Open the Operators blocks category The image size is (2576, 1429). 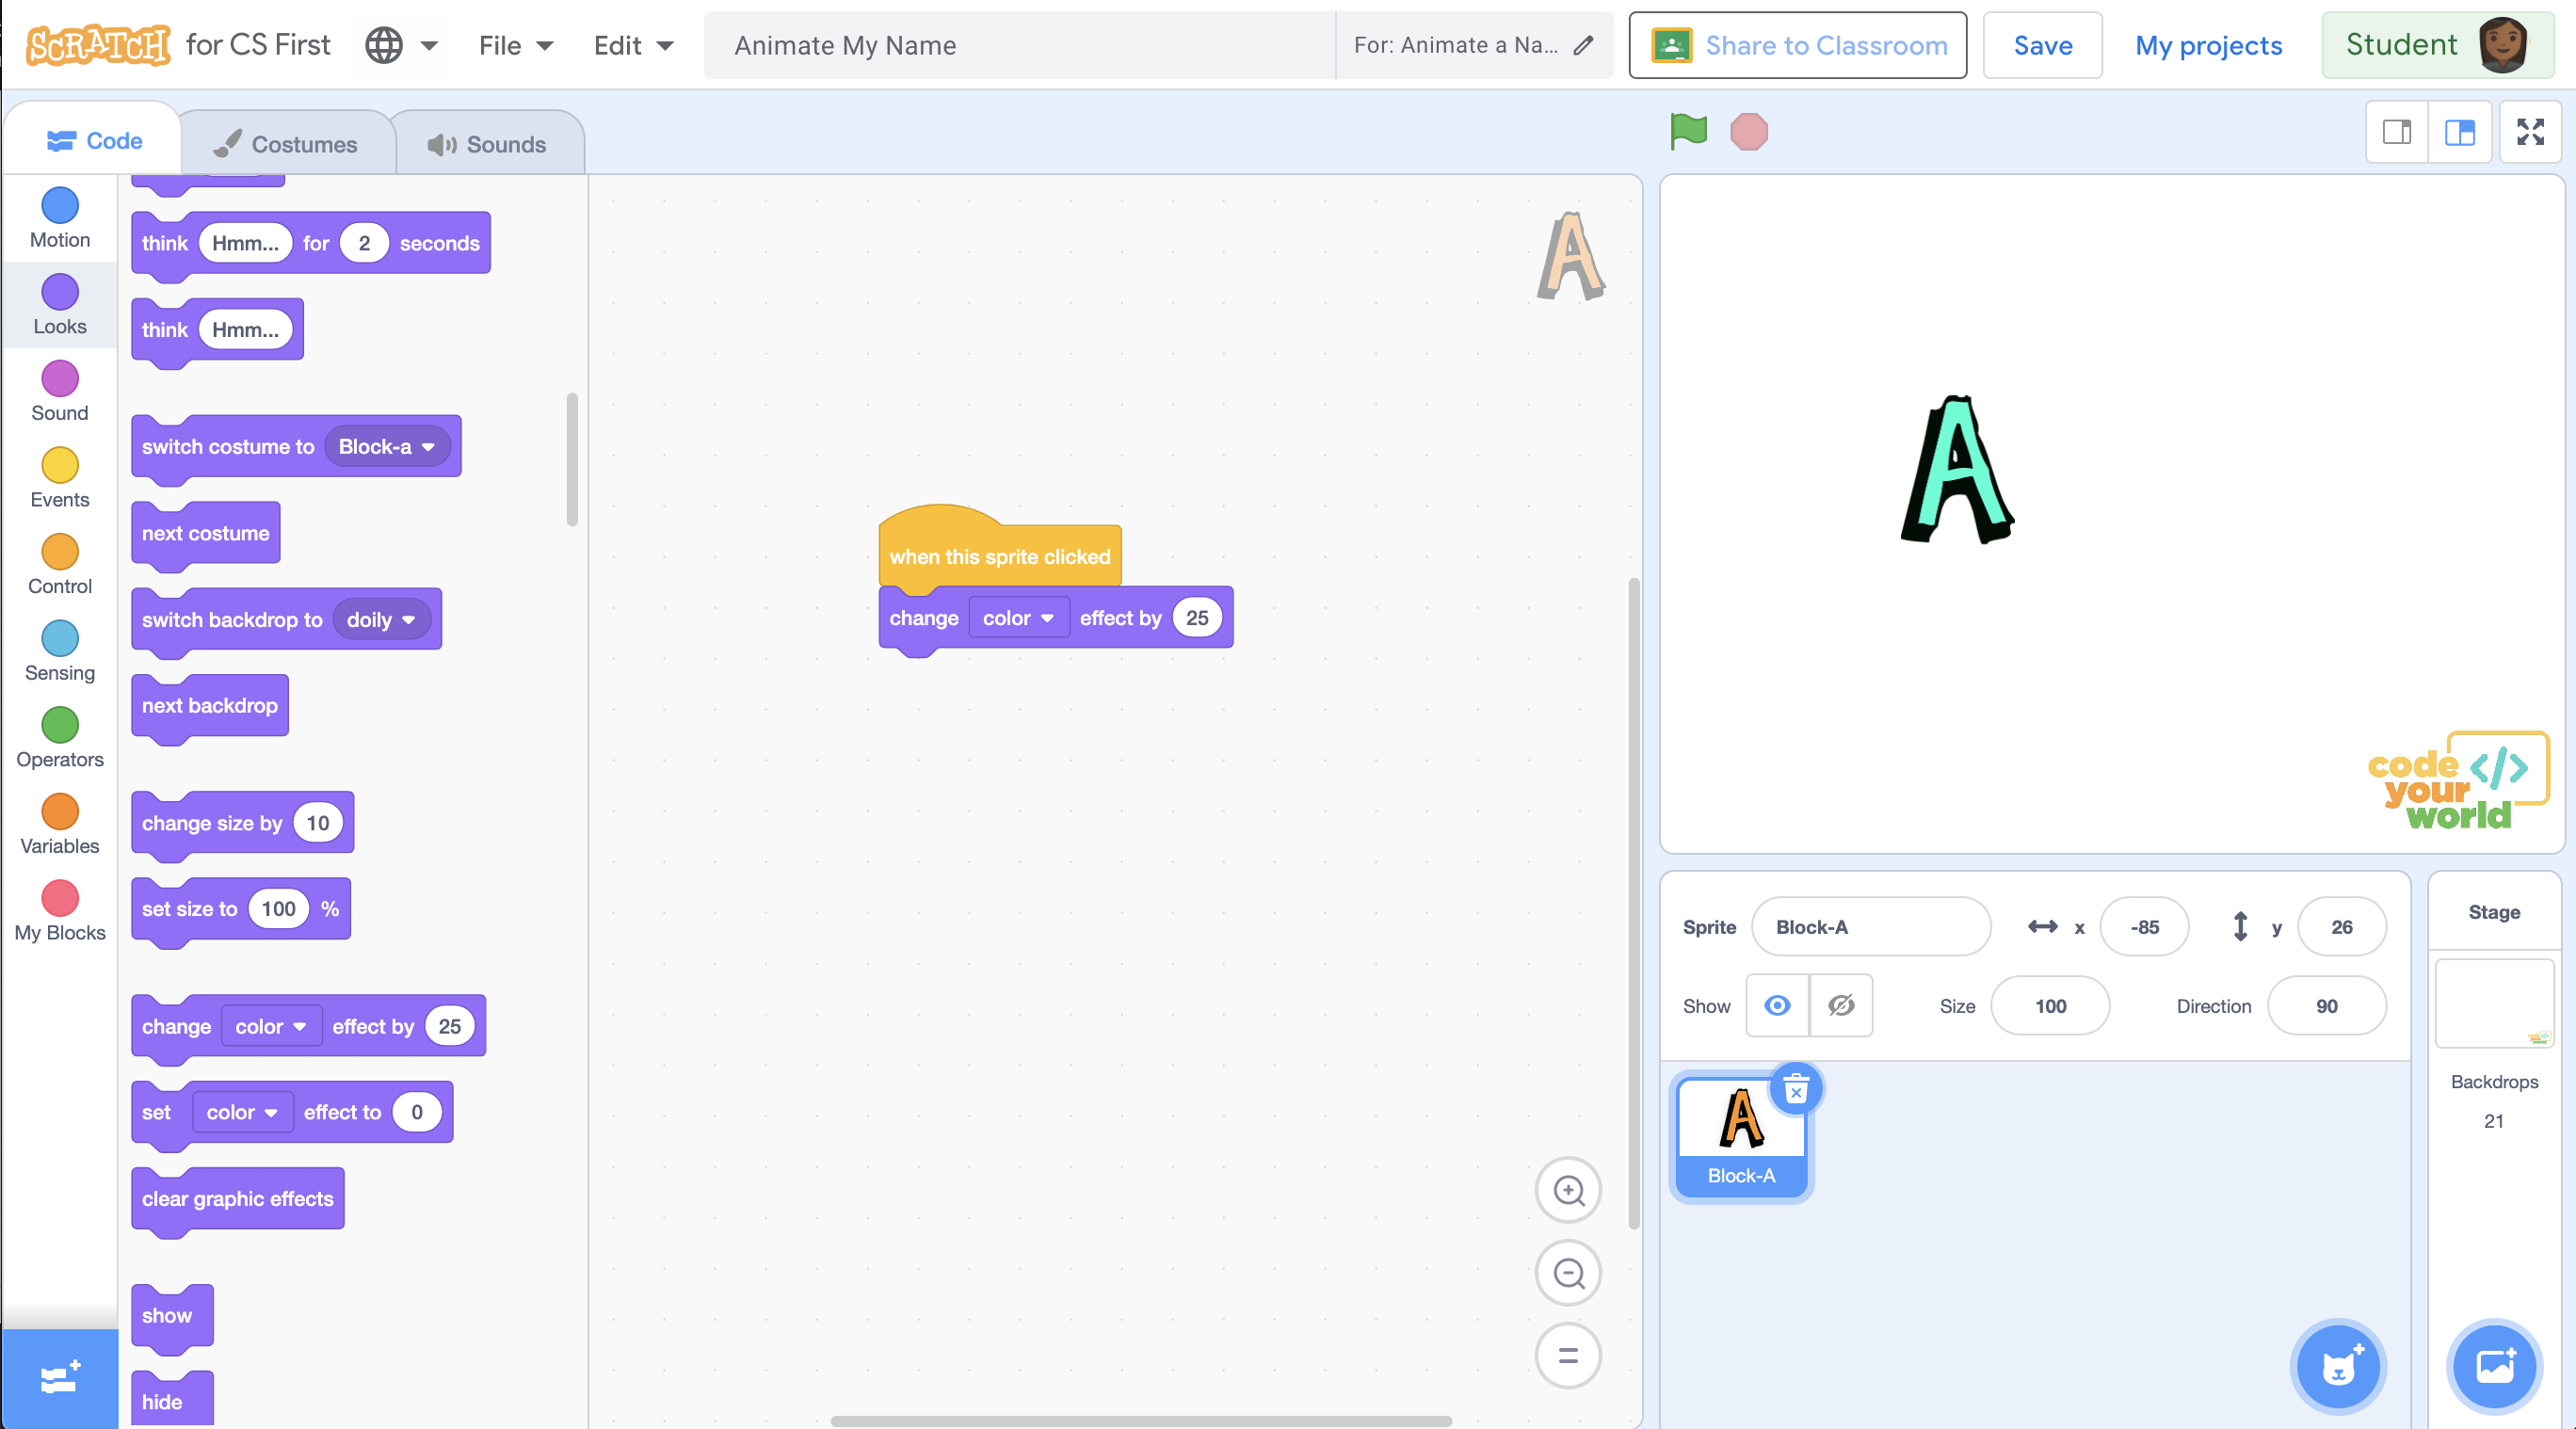tap(59, 737)
